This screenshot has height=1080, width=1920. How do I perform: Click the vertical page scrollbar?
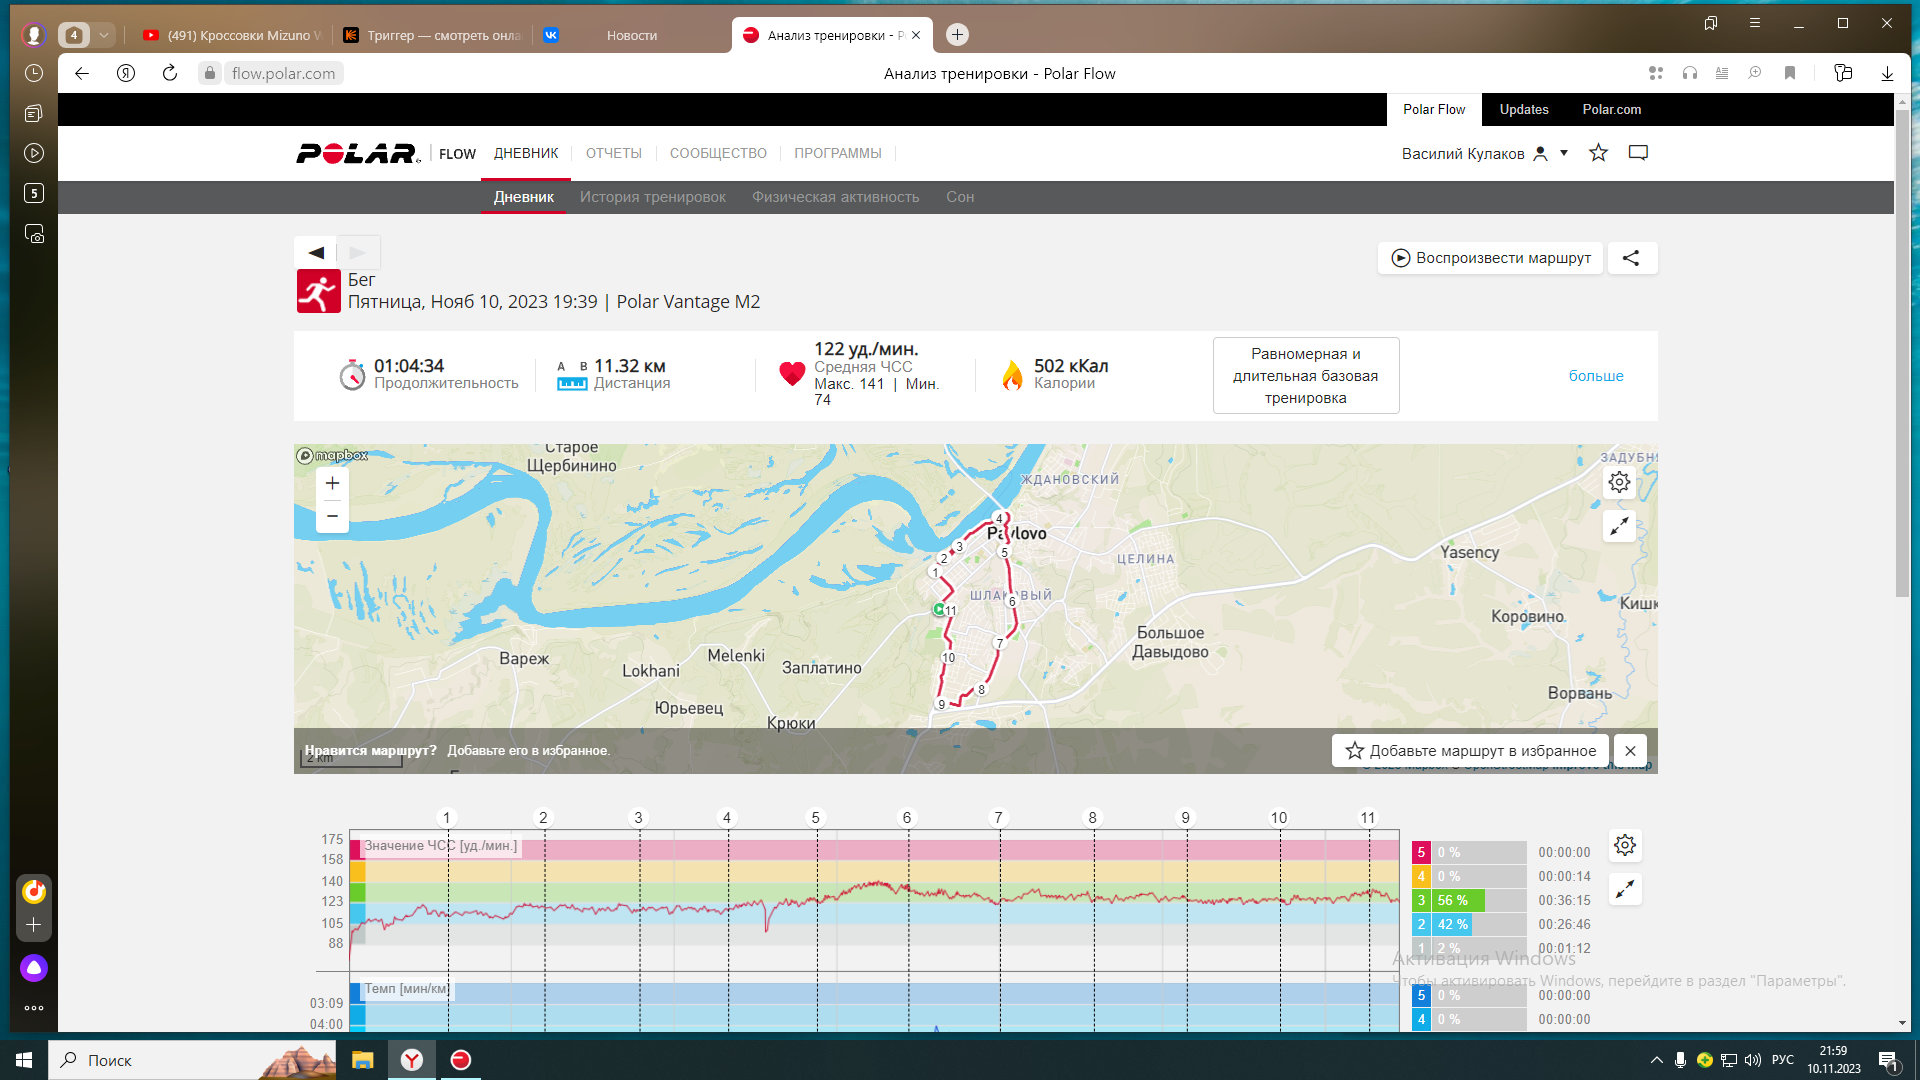click(x=1902, y=352)
